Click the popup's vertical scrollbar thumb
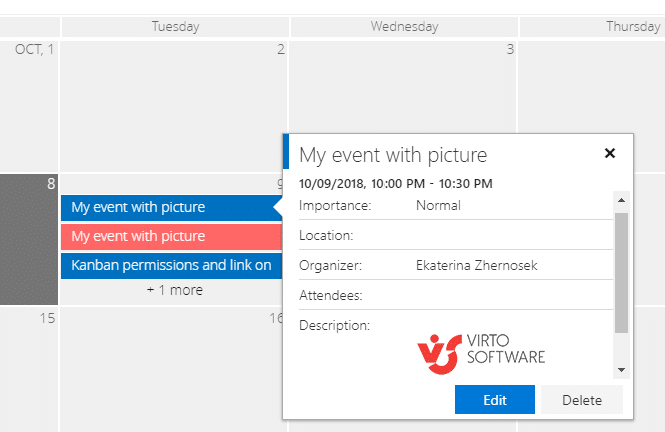This screenshot has width=665, height=432. point(621,273)
